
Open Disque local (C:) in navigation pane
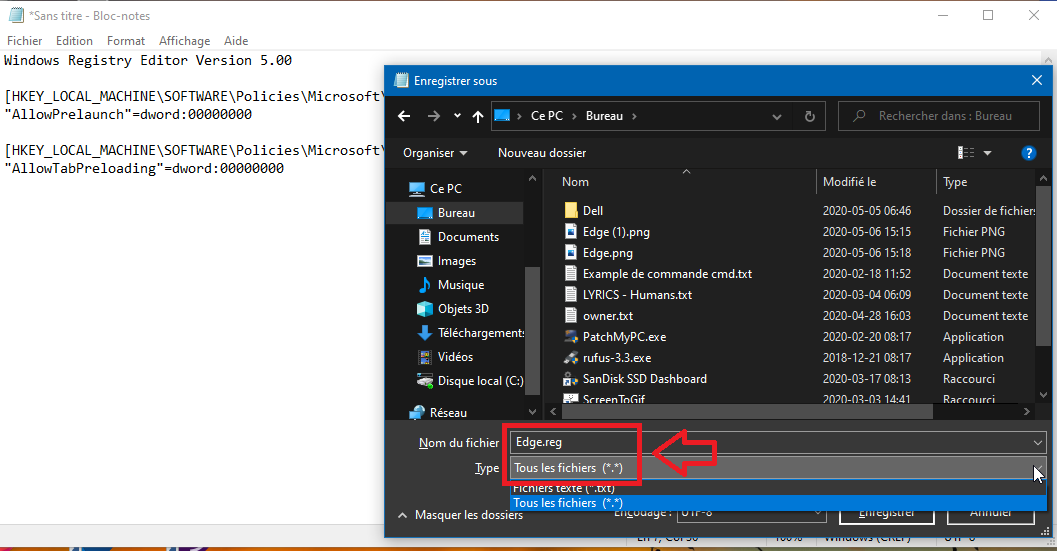coord(480,381)
